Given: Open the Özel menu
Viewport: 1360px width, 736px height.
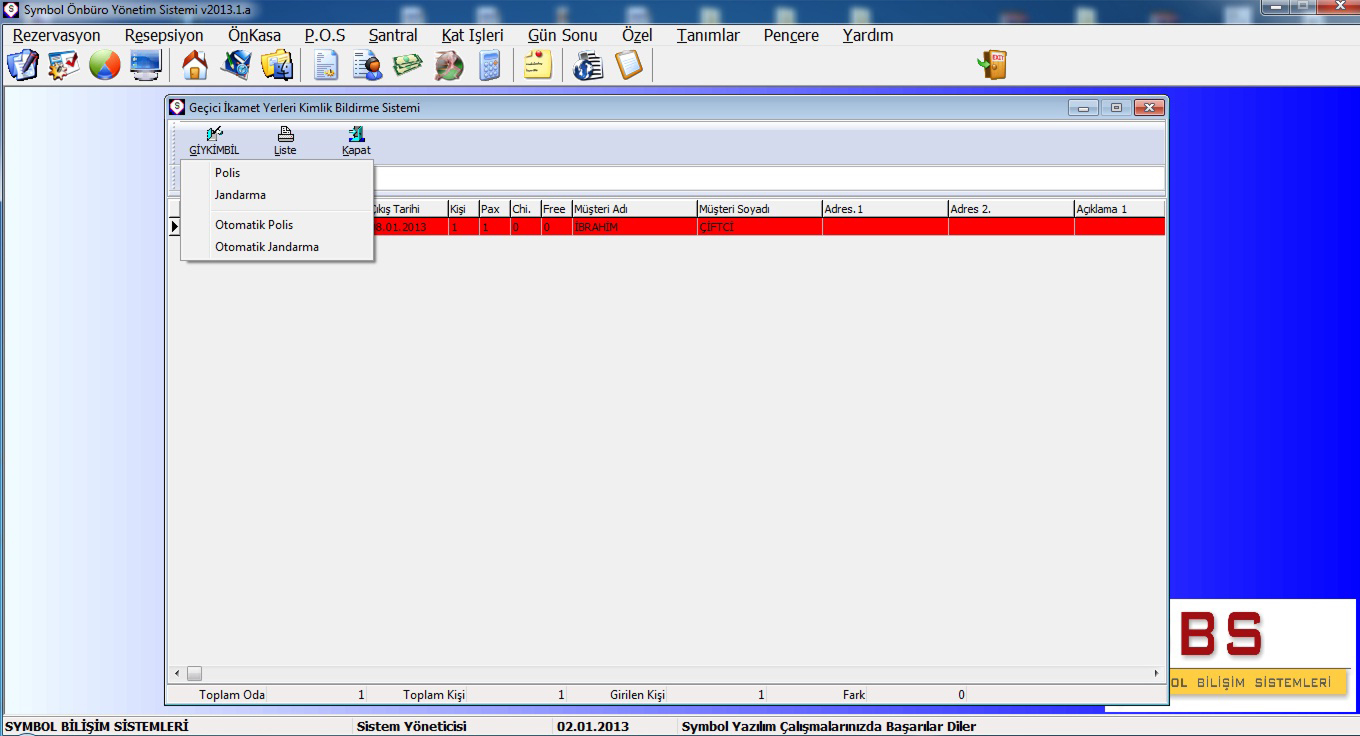Looking at the screenshot, I should coord(637,35).
